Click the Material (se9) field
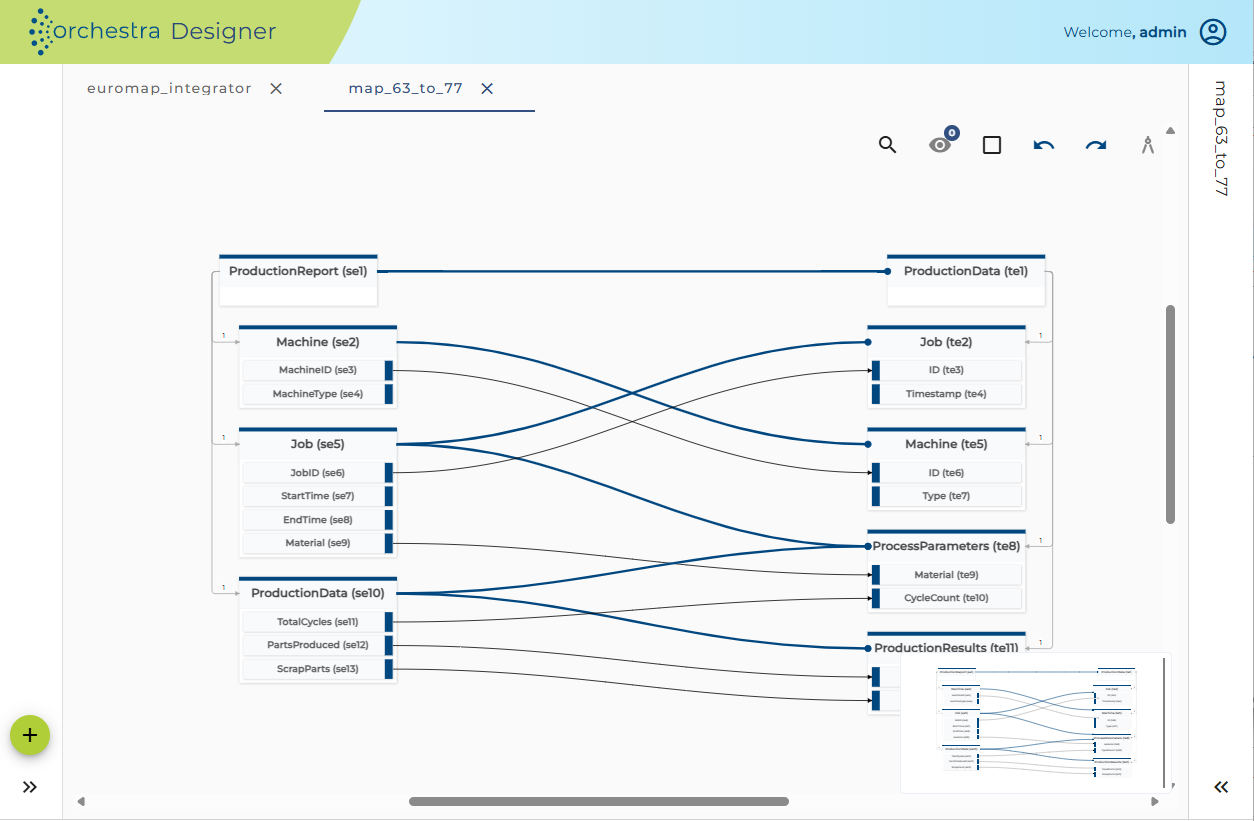1254x821 pixels. (313, 543)
